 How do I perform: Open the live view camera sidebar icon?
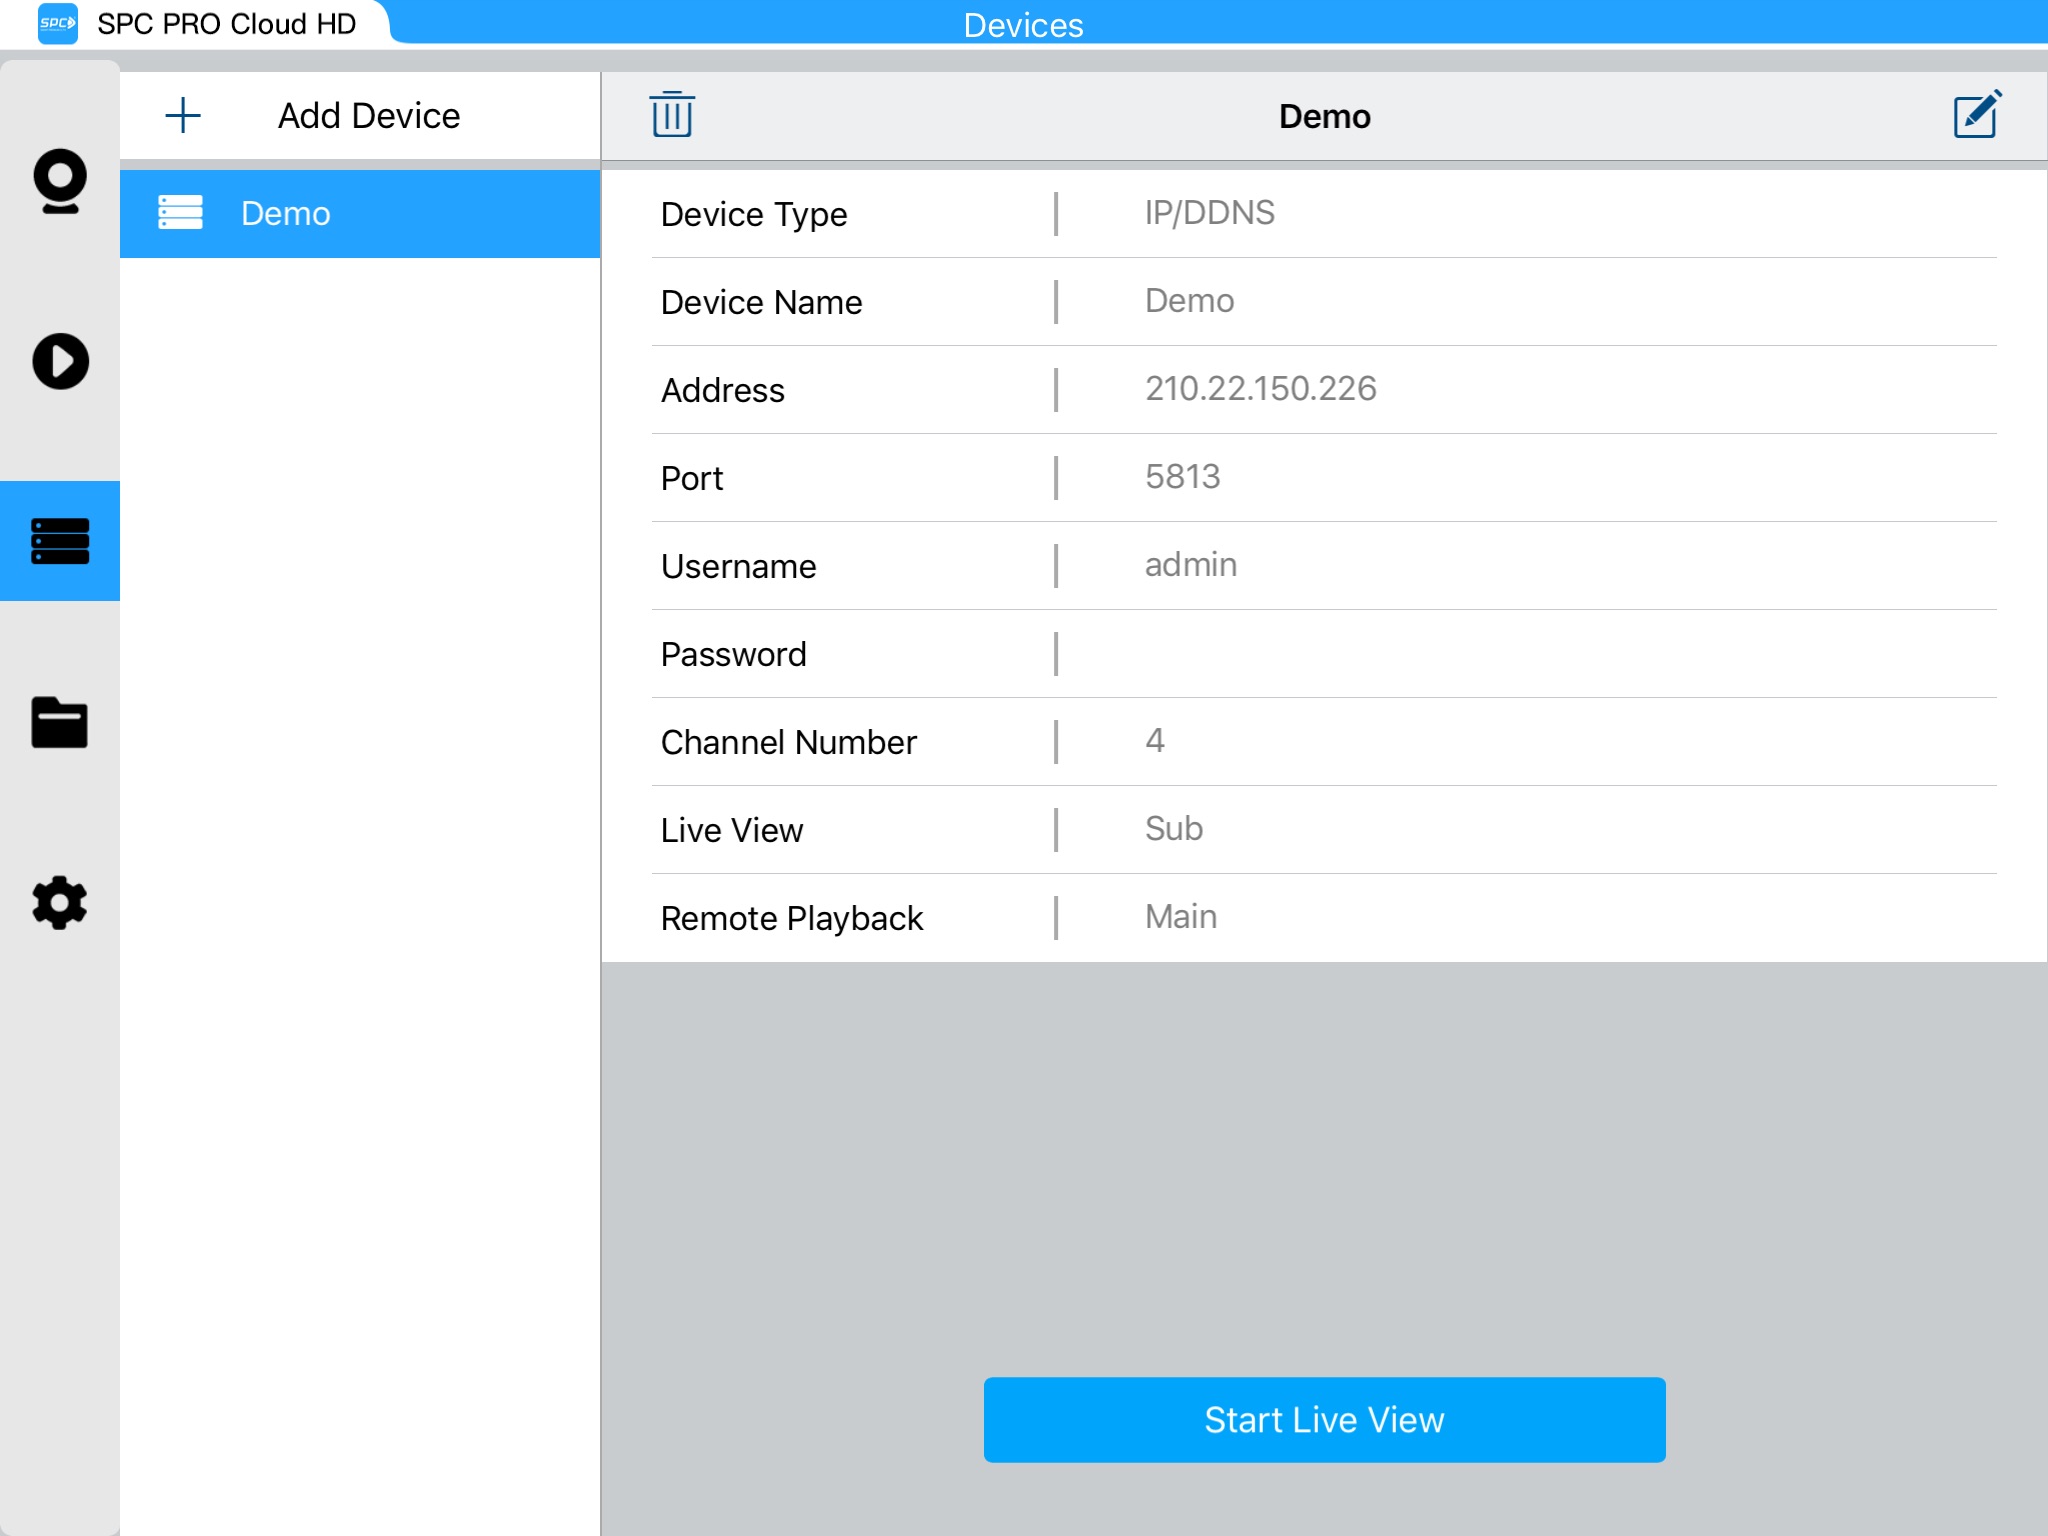click(x=60, y=181)
